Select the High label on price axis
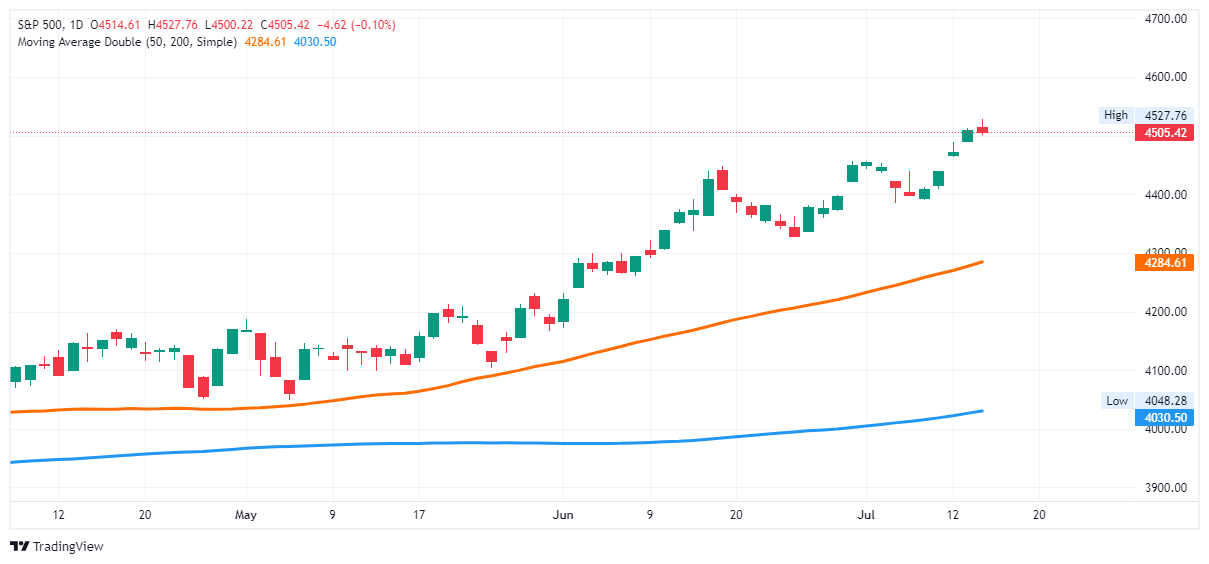The image size is (1209, 564). tap(1115, 115)
